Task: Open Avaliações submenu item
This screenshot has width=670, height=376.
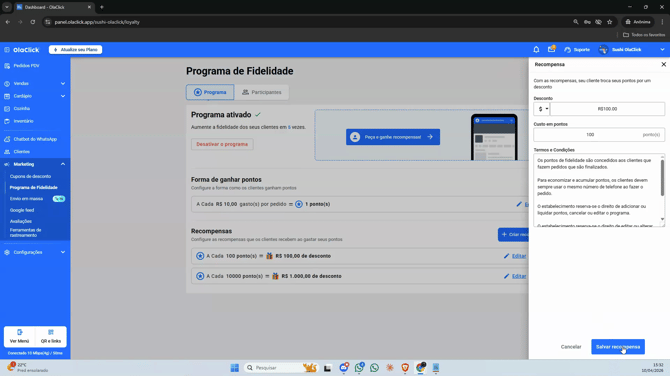Action: click(x=21, y=221)
